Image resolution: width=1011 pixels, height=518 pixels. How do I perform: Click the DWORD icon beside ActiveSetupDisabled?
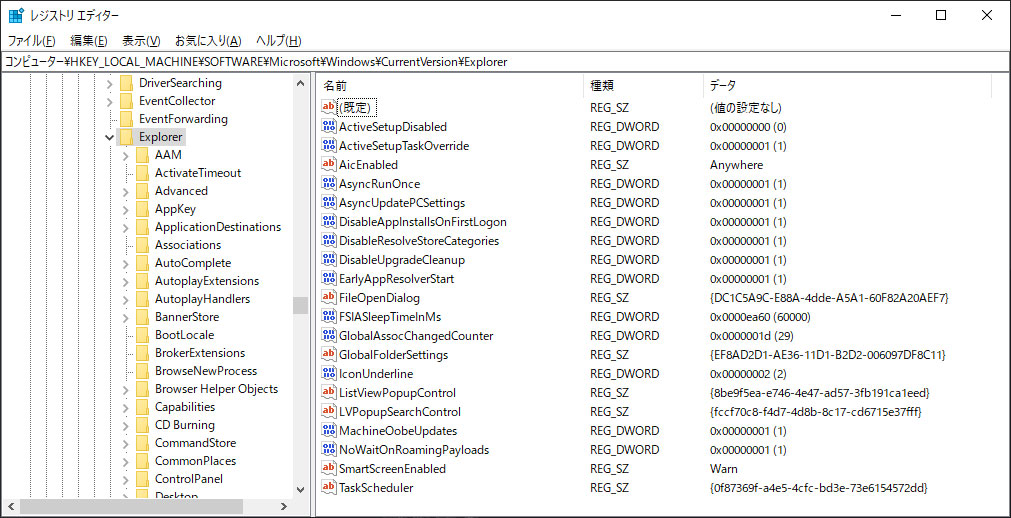pyautogui.click(x=329, y=126)
